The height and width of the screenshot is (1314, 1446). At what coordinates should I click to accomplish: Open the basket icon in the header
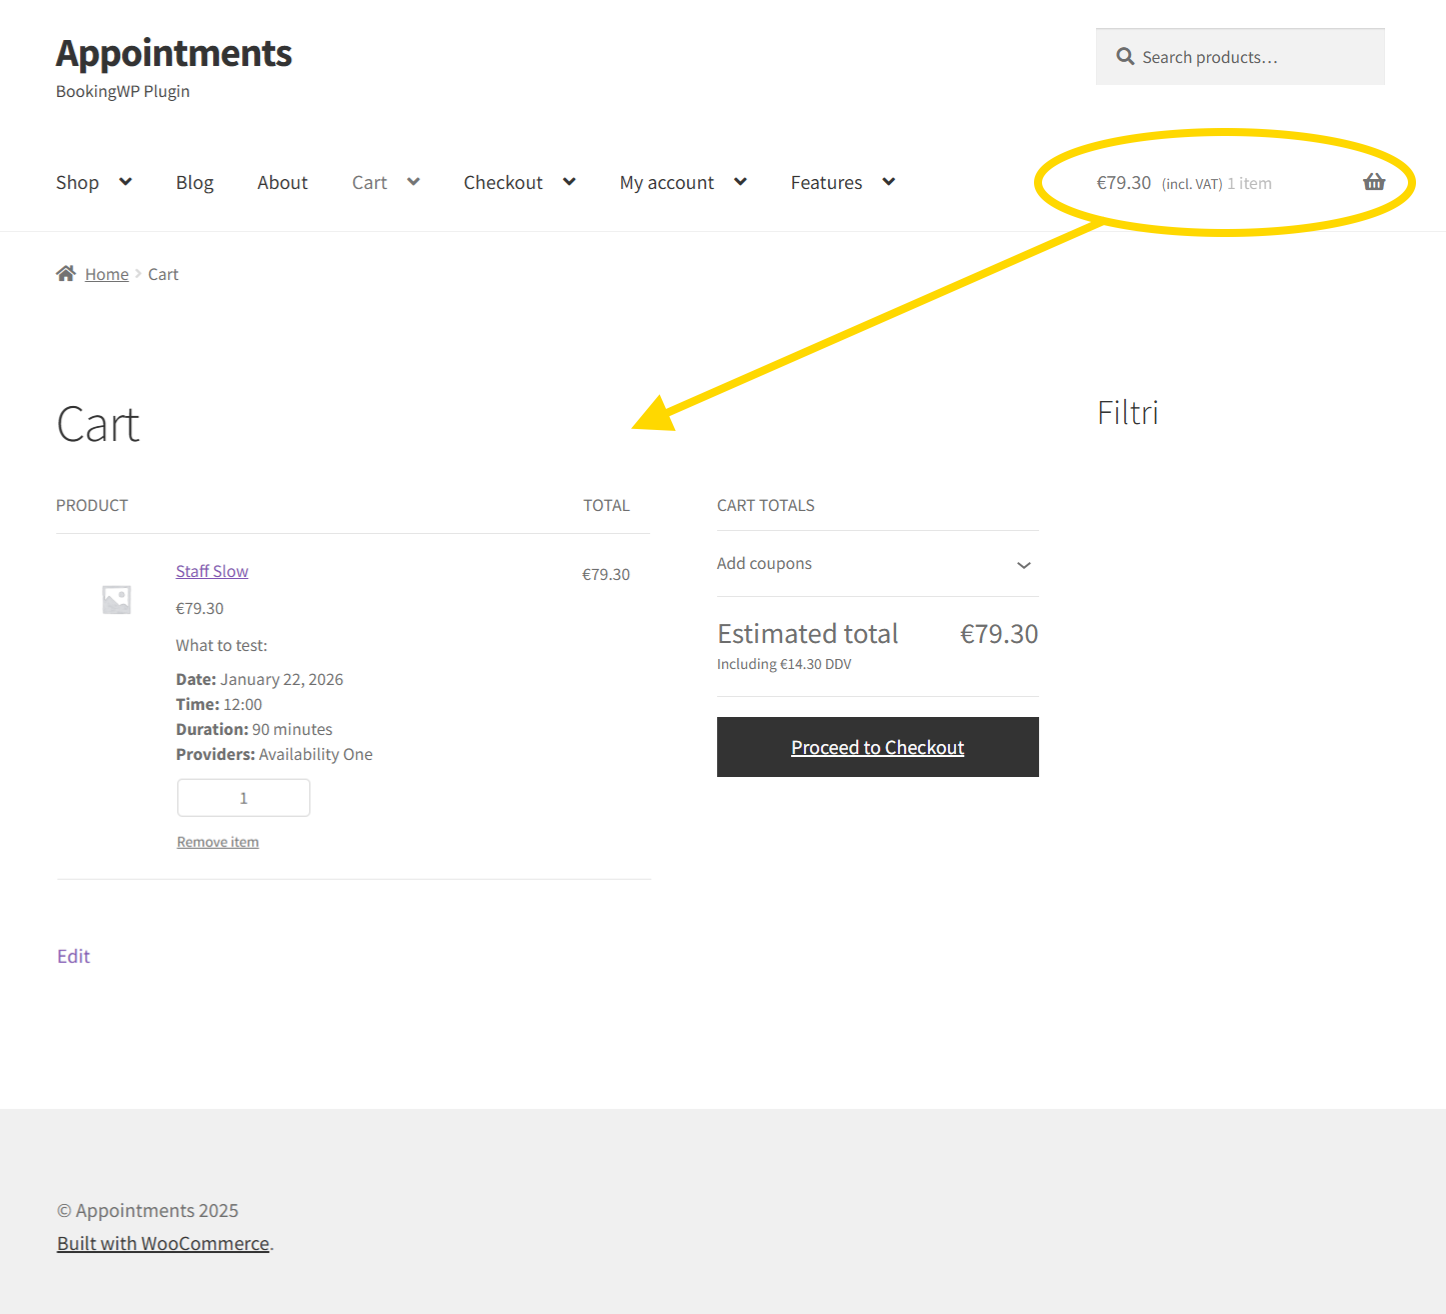1374,182
